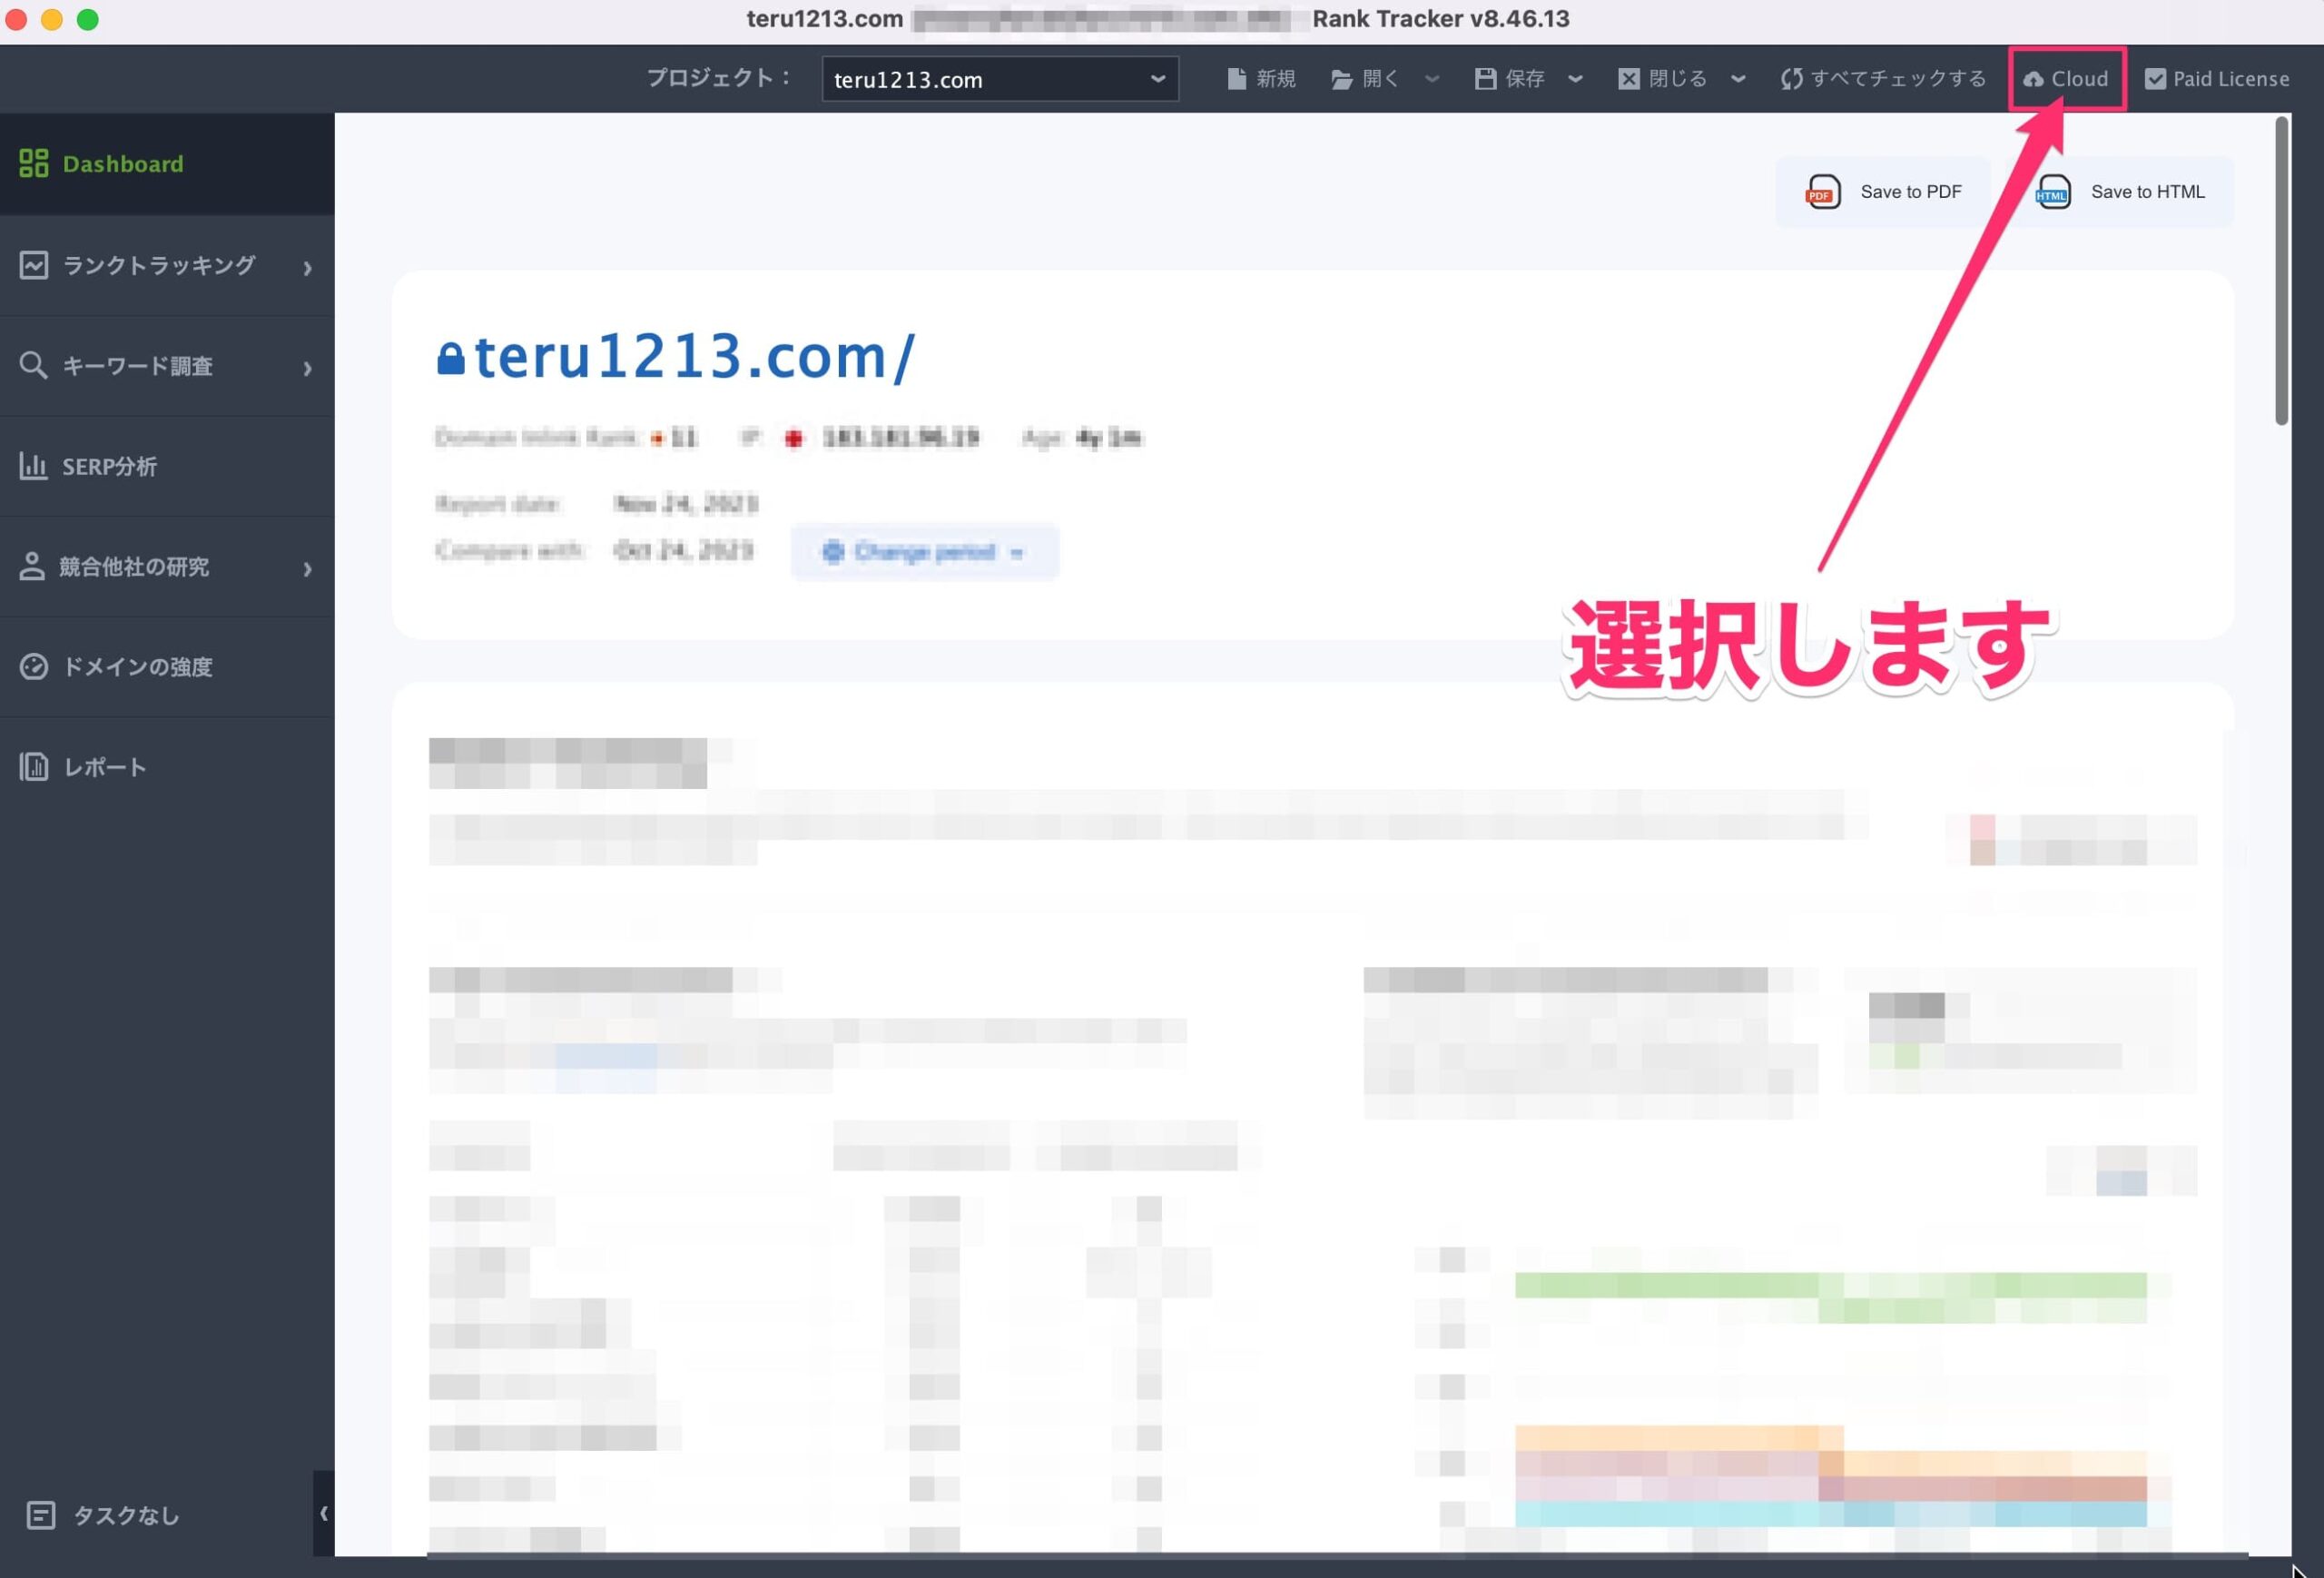The width and height of the screenshot is (2324, 1578).
Task: Click the PDF file icon
Action: click(1822, 192)
